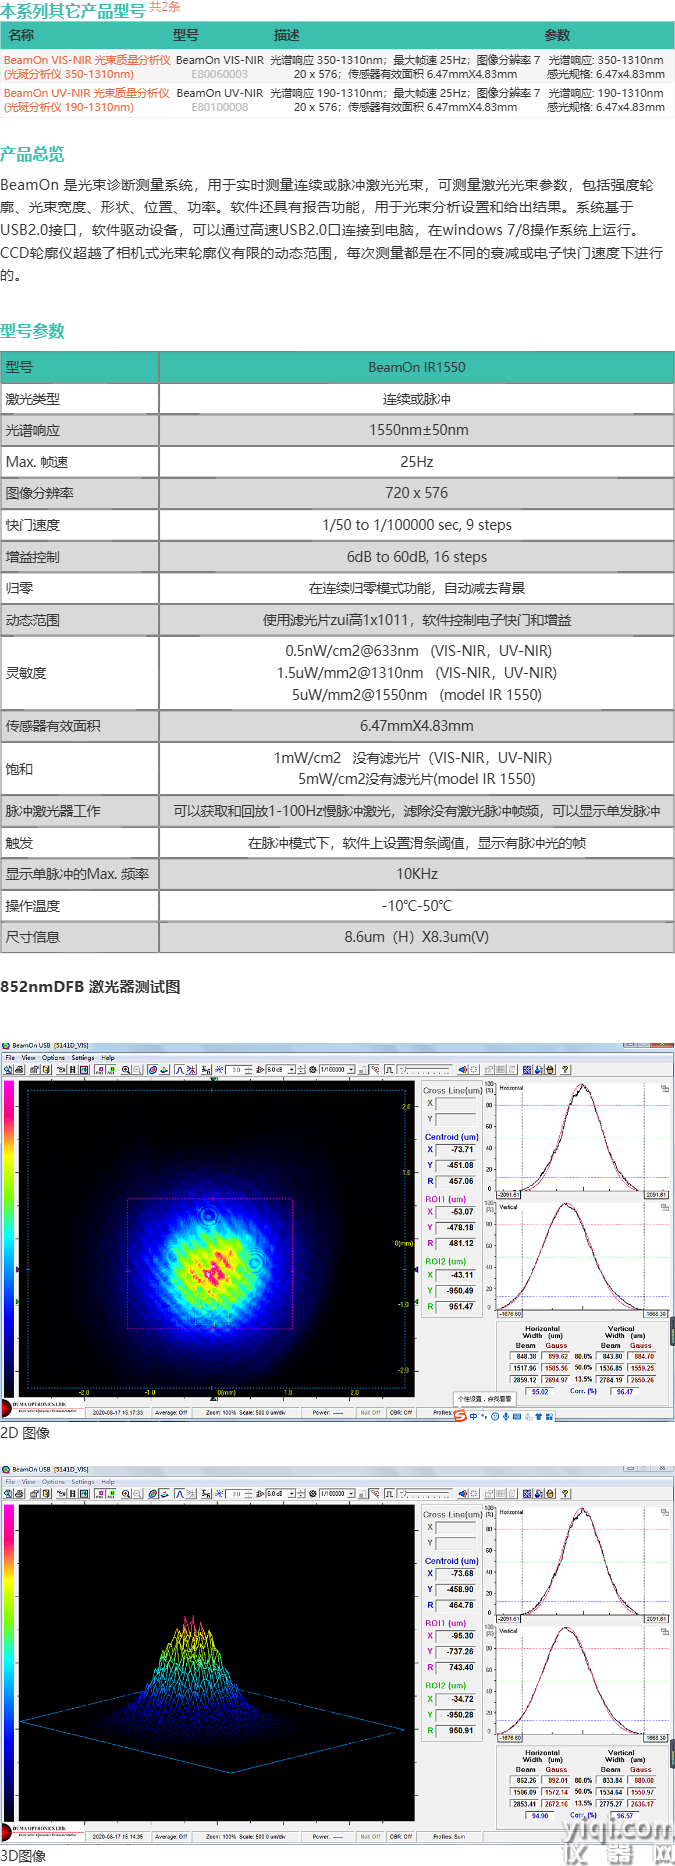The image size is (675, 1866).
Task: Open Help menu in 3D image window
Action: click(x=108, y=1481)
